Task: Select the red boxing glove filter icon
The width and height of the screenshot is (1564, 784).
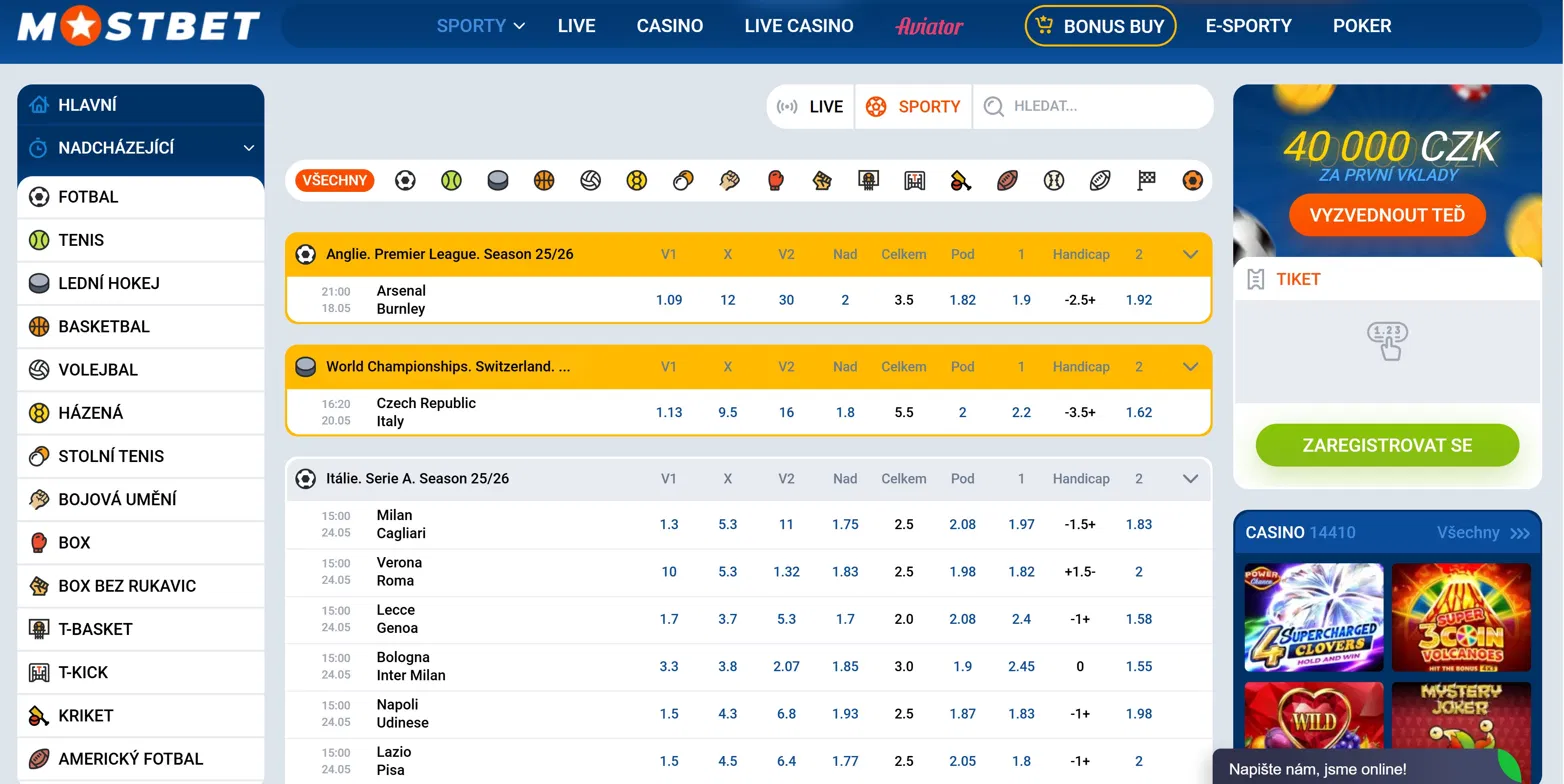Action: point(776,181)
